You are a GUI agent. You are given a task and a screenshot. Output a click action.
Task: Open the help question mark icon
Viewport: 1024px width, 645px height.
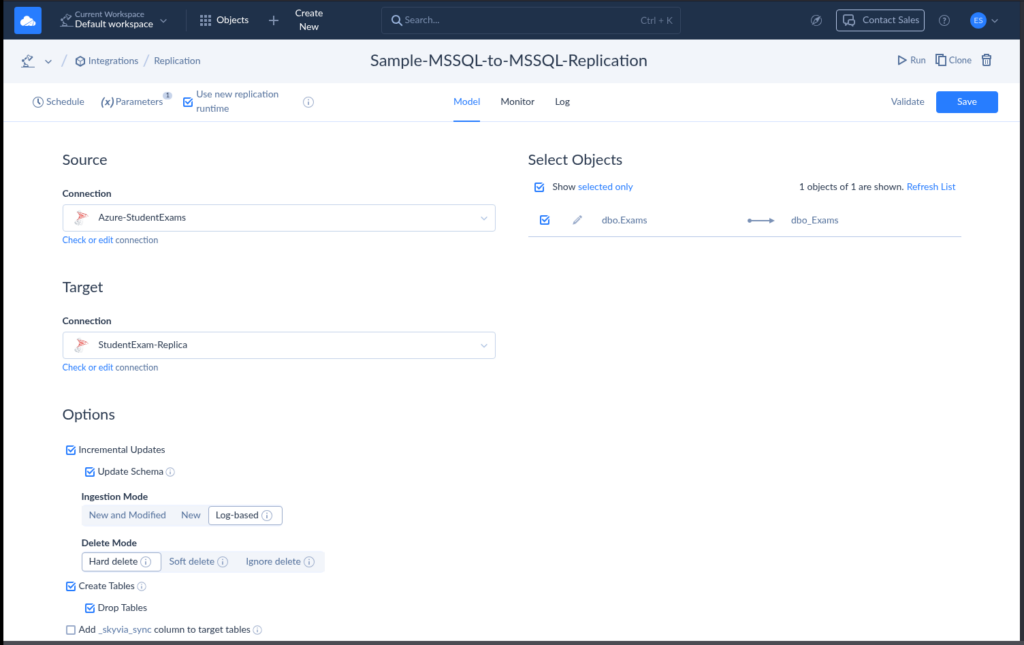point(944,20)
